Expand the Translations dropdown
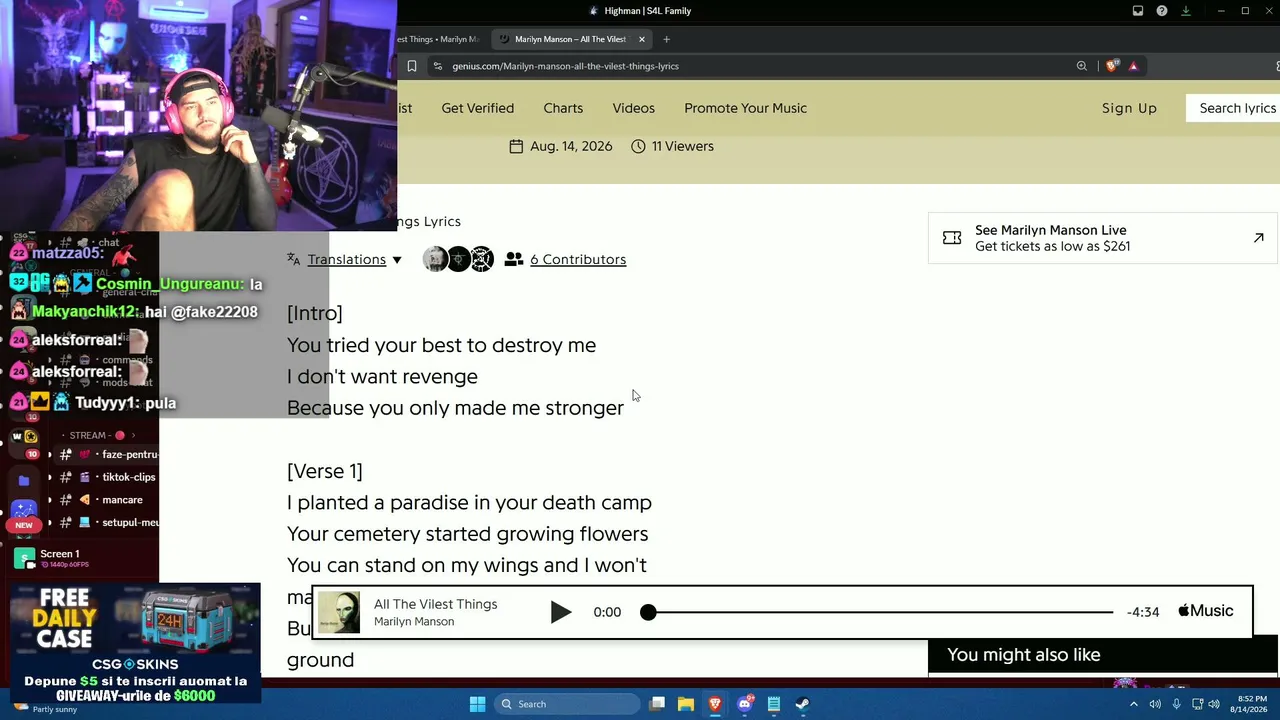 click(354, 259)
